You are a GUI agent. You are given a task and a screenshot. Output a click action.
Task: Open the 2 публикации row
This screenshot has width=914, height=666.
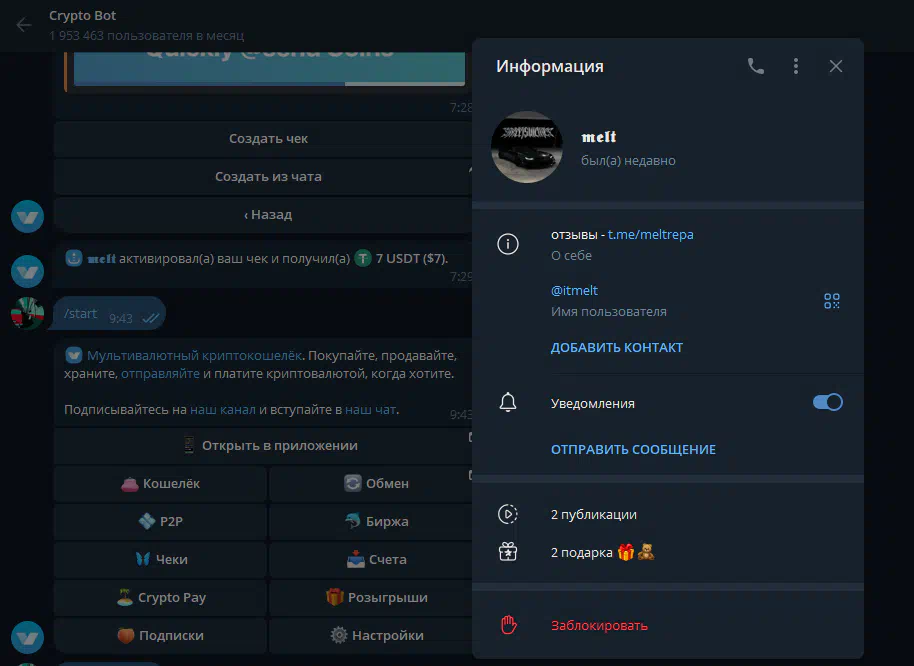[x=667, y=515]
